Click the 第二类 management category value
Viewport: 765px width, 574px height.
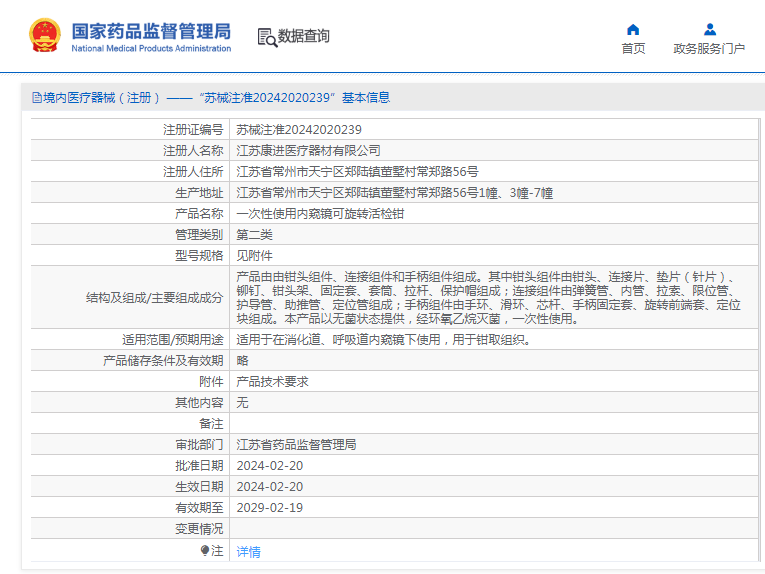click(x=254, y=235)
